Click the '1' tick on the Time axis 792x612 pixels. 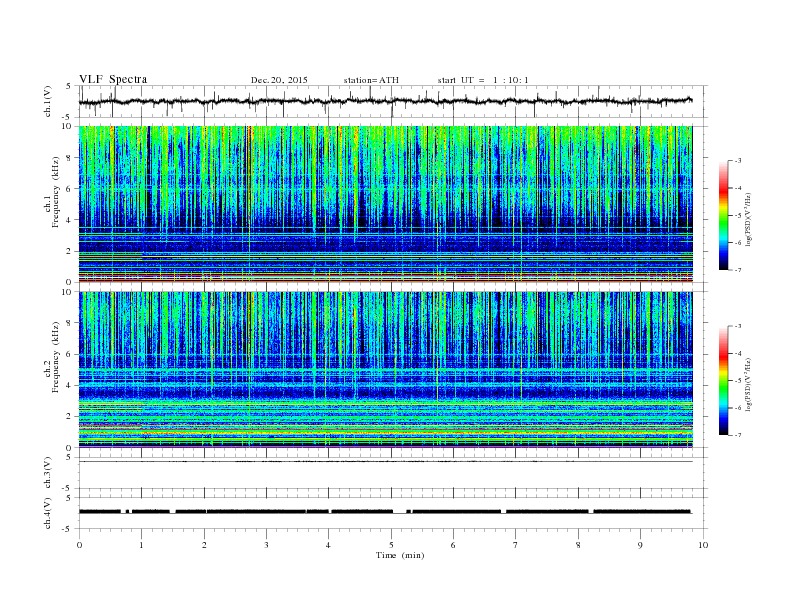pos(141,545)
